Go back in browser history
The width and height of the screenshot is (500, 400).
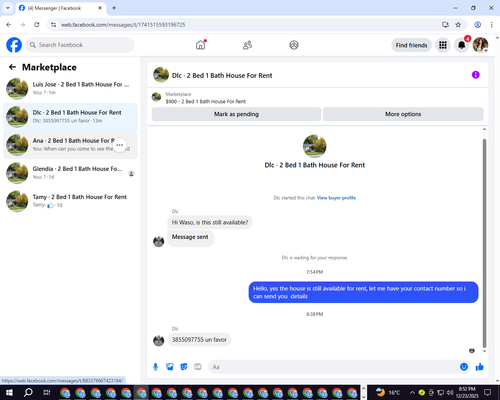click(9, 25)
